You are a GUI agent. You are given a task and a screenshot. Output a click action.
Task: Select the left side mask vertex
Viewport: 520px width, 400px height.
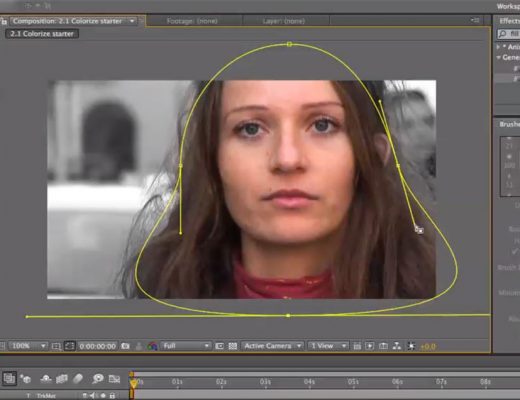point(181,165)
